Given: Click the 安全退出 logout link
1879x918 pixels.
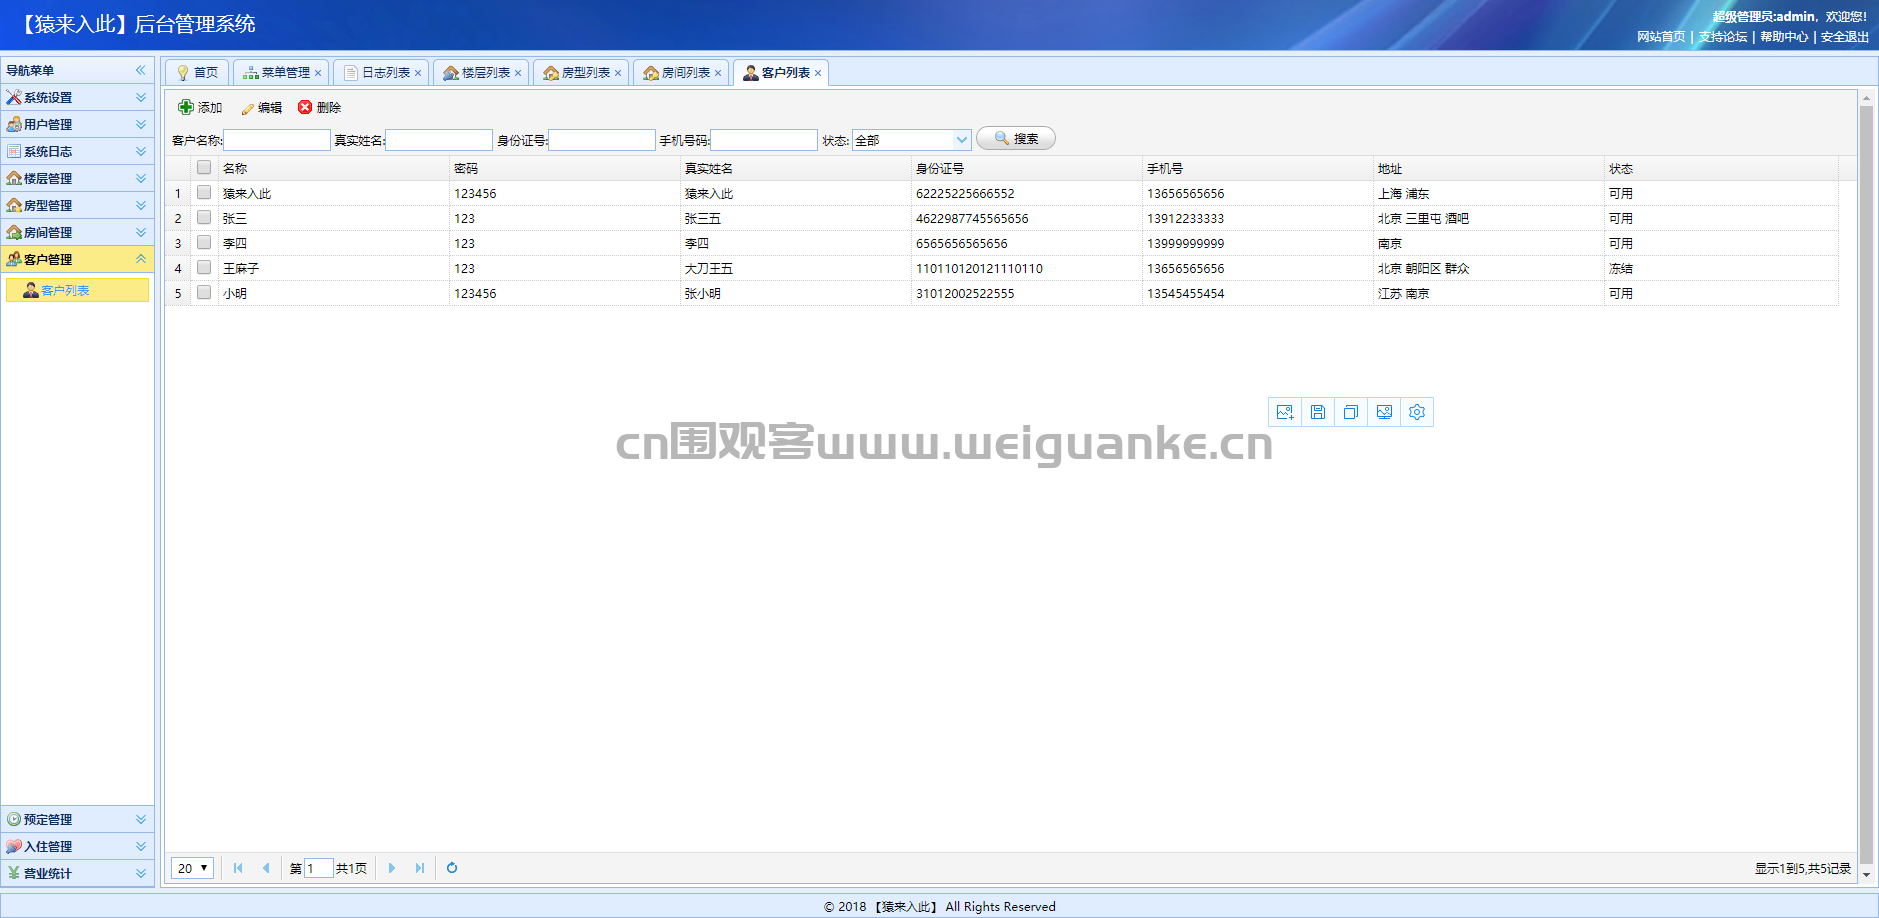Looking at the screenshot, I should click(x=1845, y=37).
